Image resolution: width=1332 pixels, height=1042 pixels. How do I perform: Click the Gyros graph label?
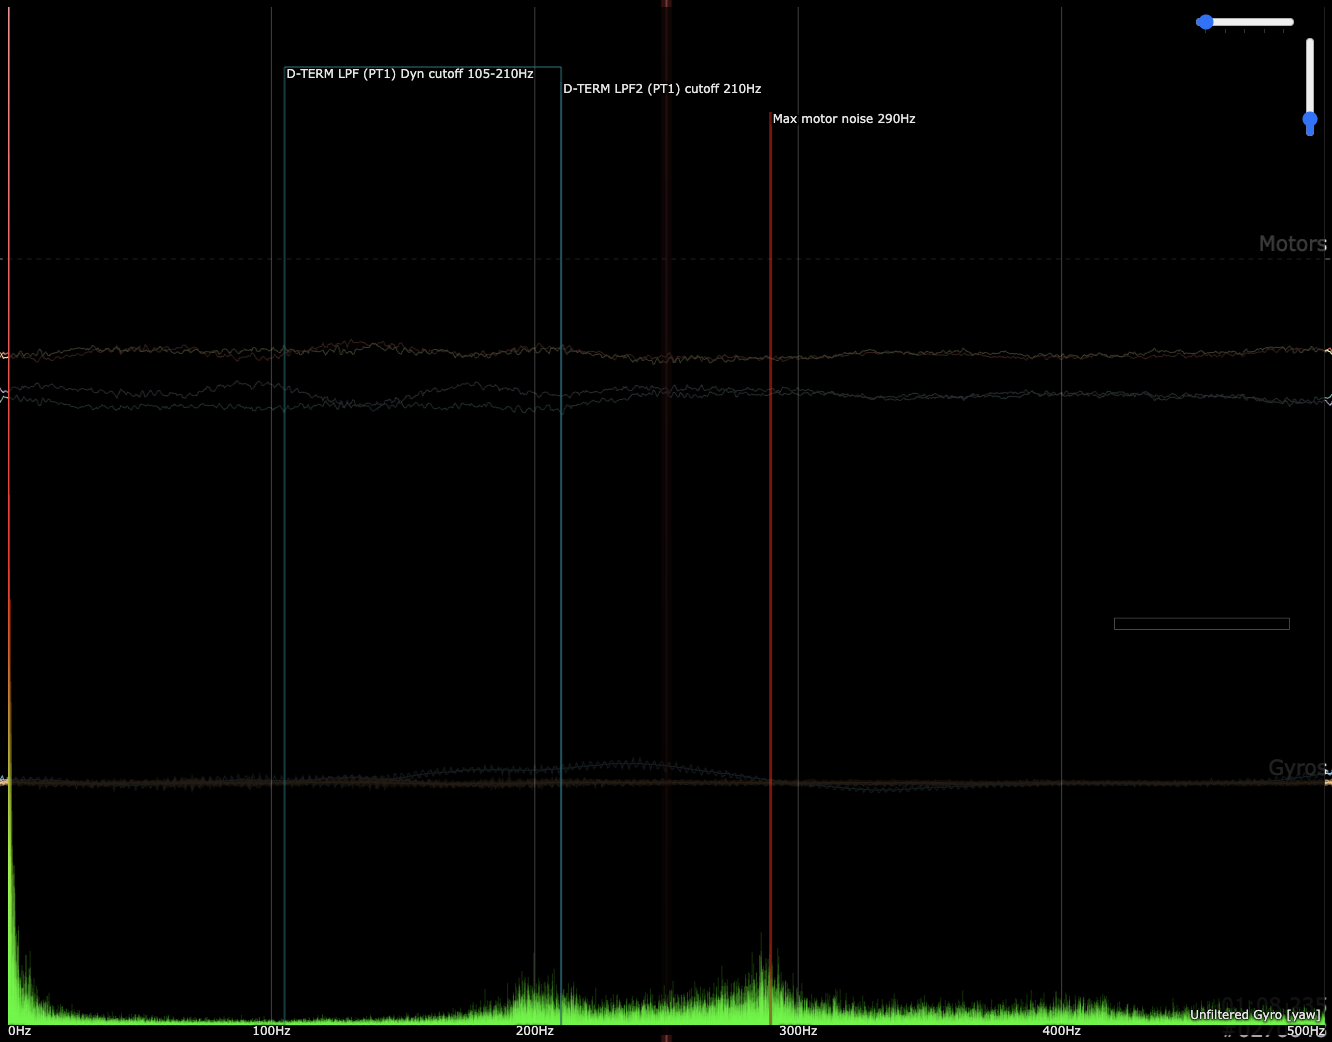1297,768
